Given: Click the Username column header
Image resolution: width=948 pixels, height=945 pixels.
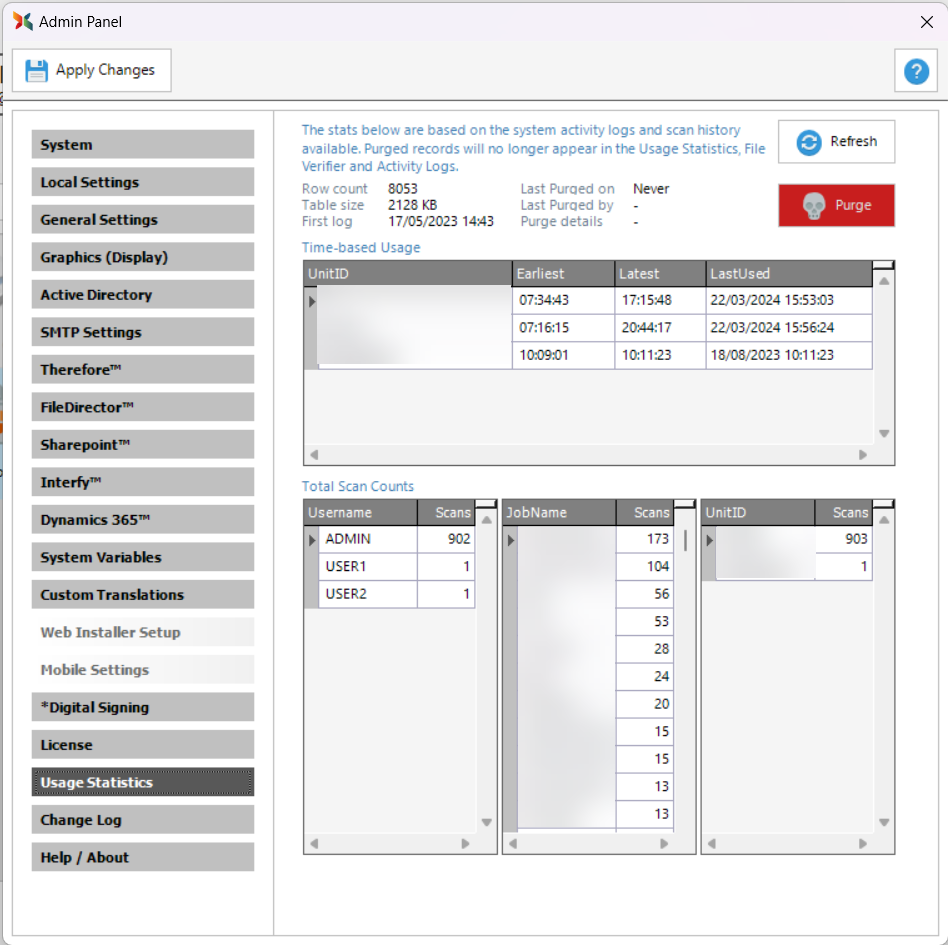Looking at the screenshot, I should coord(360,512).
